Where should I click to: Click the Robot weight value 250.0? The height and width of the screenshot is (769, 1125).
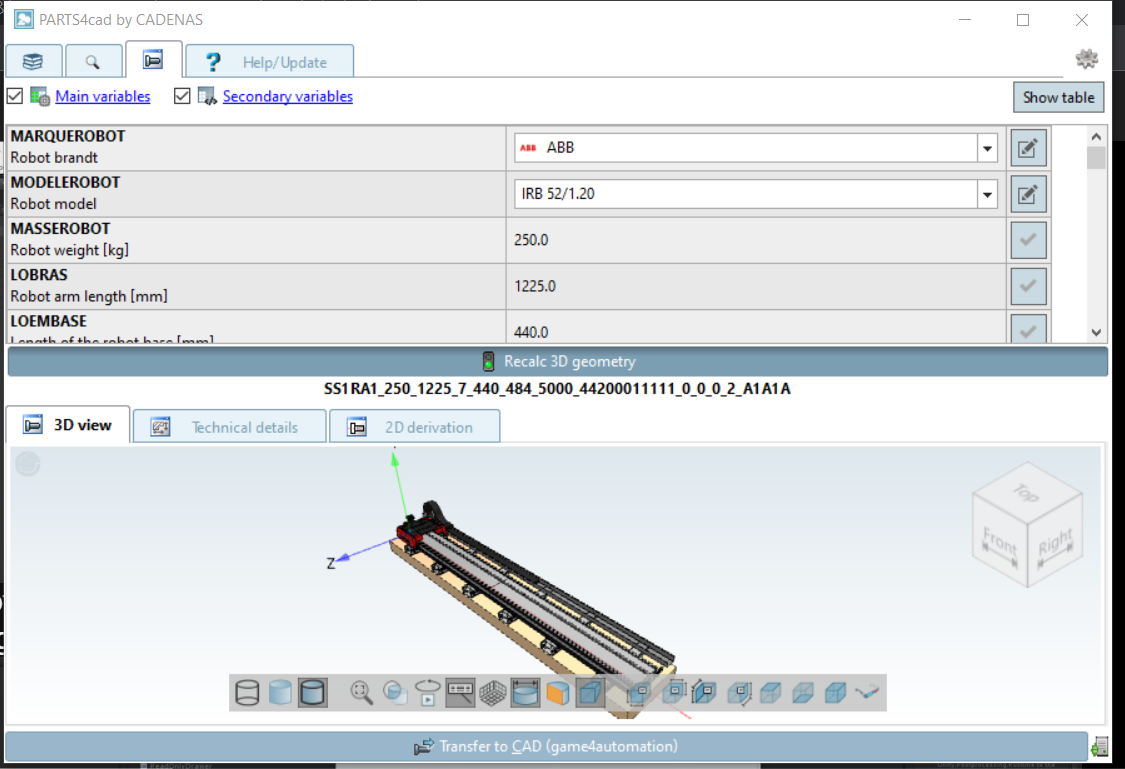(x=531, y=240)
